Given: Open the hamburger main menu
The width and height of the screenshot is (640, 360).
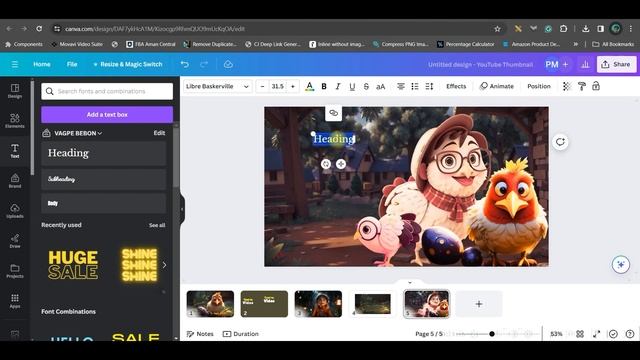Looking at the screenshot, I should tap(15, 64).
